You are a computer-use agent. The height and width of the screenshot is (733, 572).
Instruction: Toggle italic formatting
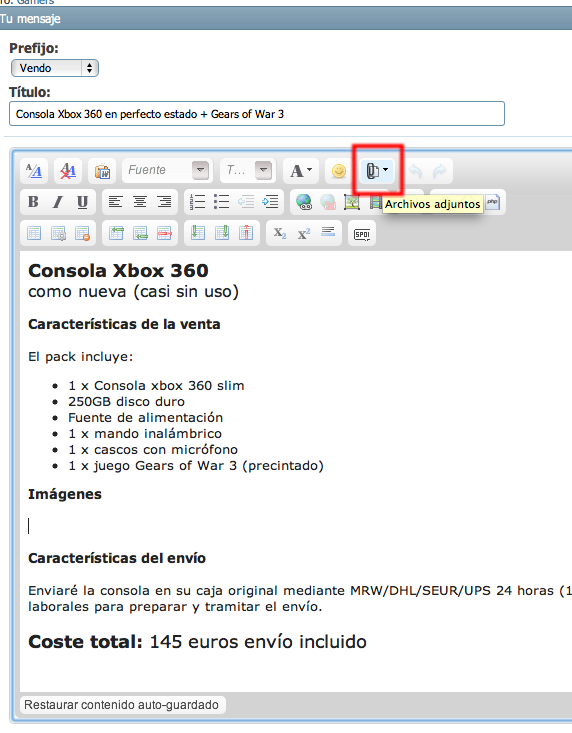pos(57,202)
